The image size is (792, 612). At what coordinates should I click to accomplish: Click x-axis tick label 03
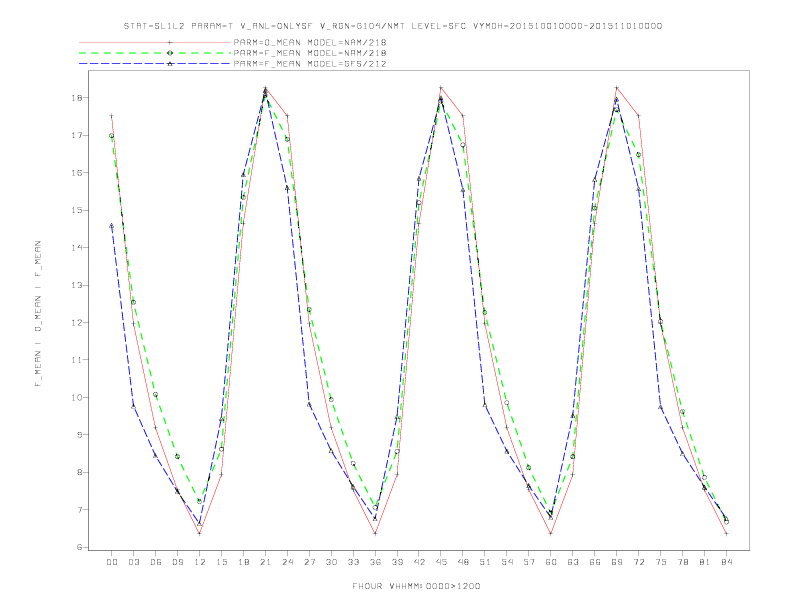[133, 562]
